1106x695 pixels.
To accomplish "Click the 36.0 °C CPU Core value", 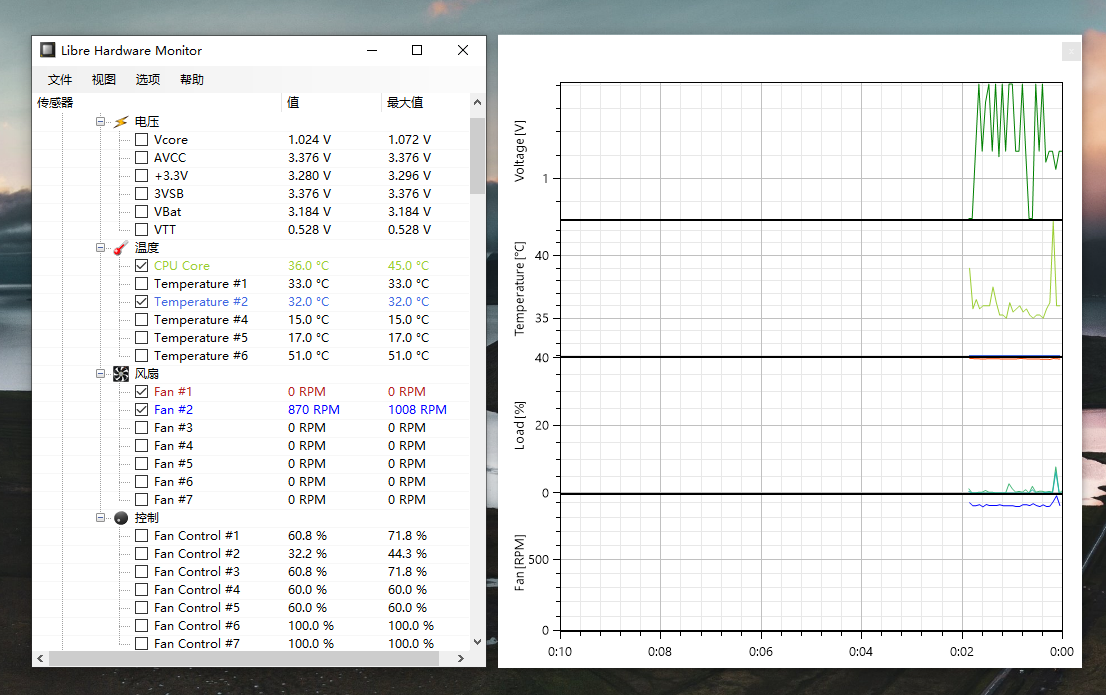I will coord(308,266).
